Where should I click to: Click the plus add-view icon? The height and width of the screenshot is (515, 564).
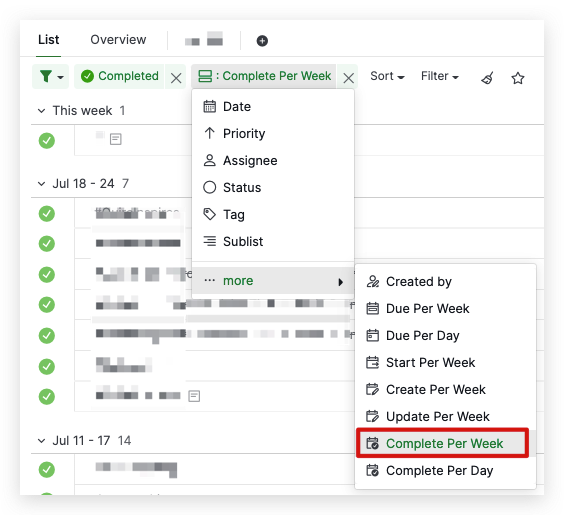pos(262,41)
